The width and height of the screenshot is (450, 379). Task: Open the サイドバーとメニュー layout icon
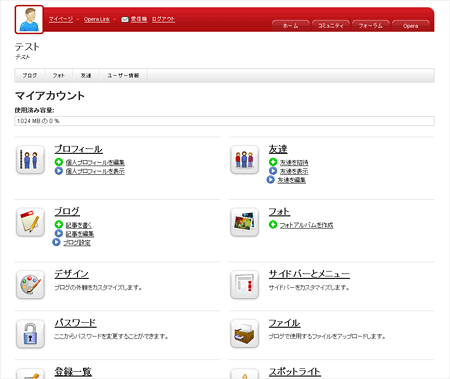pos(244,284)
